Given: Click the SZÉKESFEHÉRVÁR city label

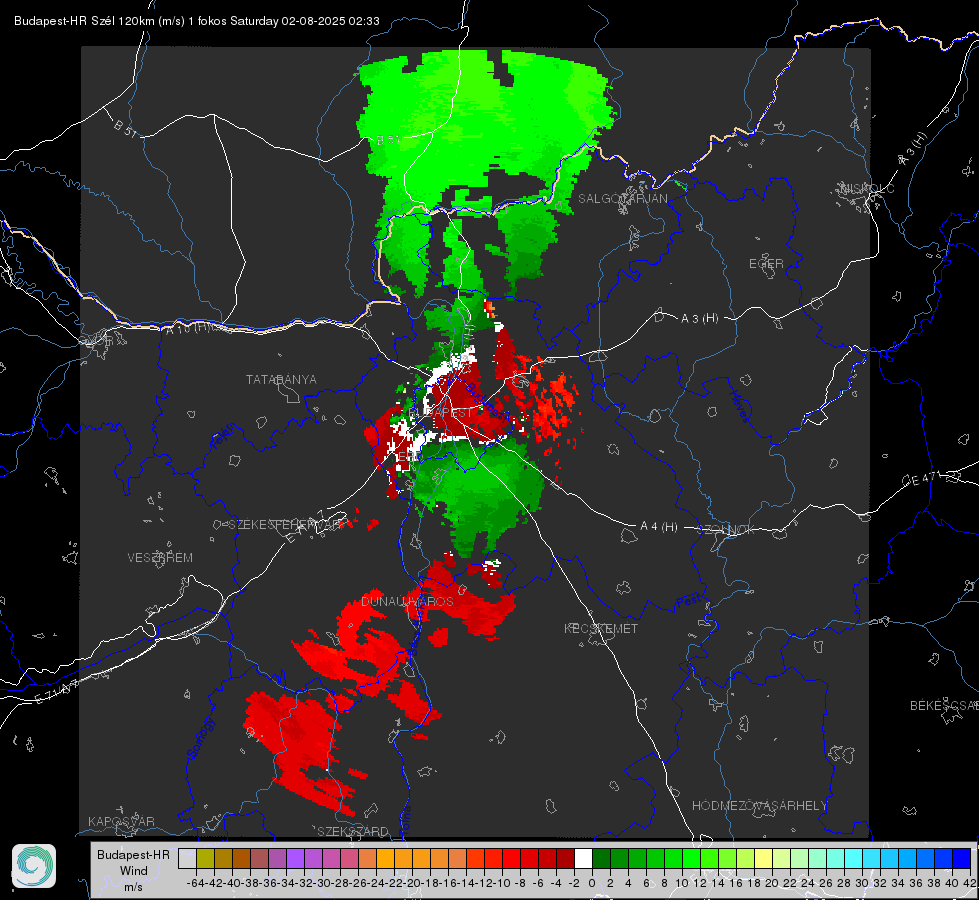Looking at the screenshot, I should click(284, 524).
